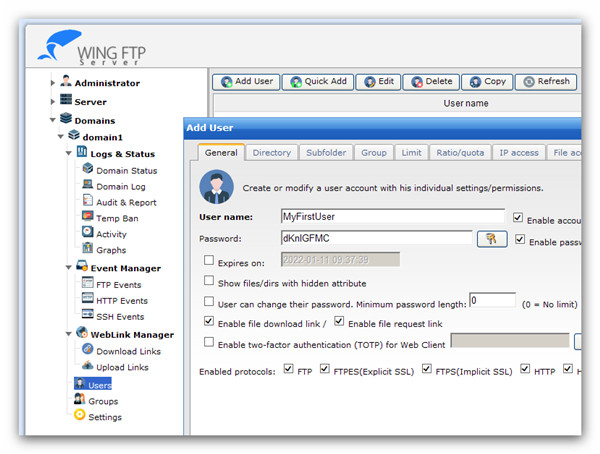The image size is (600, 454).
Task: Click the Quick Add button
Action: pos(318,82)
